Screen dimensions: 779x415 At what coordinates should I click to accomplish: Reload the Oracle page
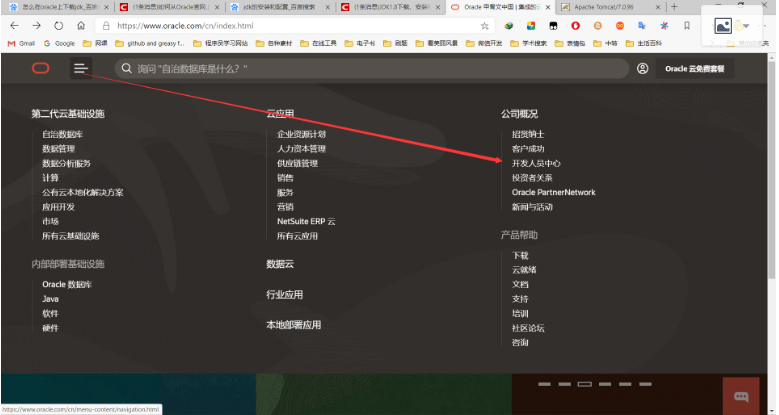pyautogui.click(x=59, y=26)
